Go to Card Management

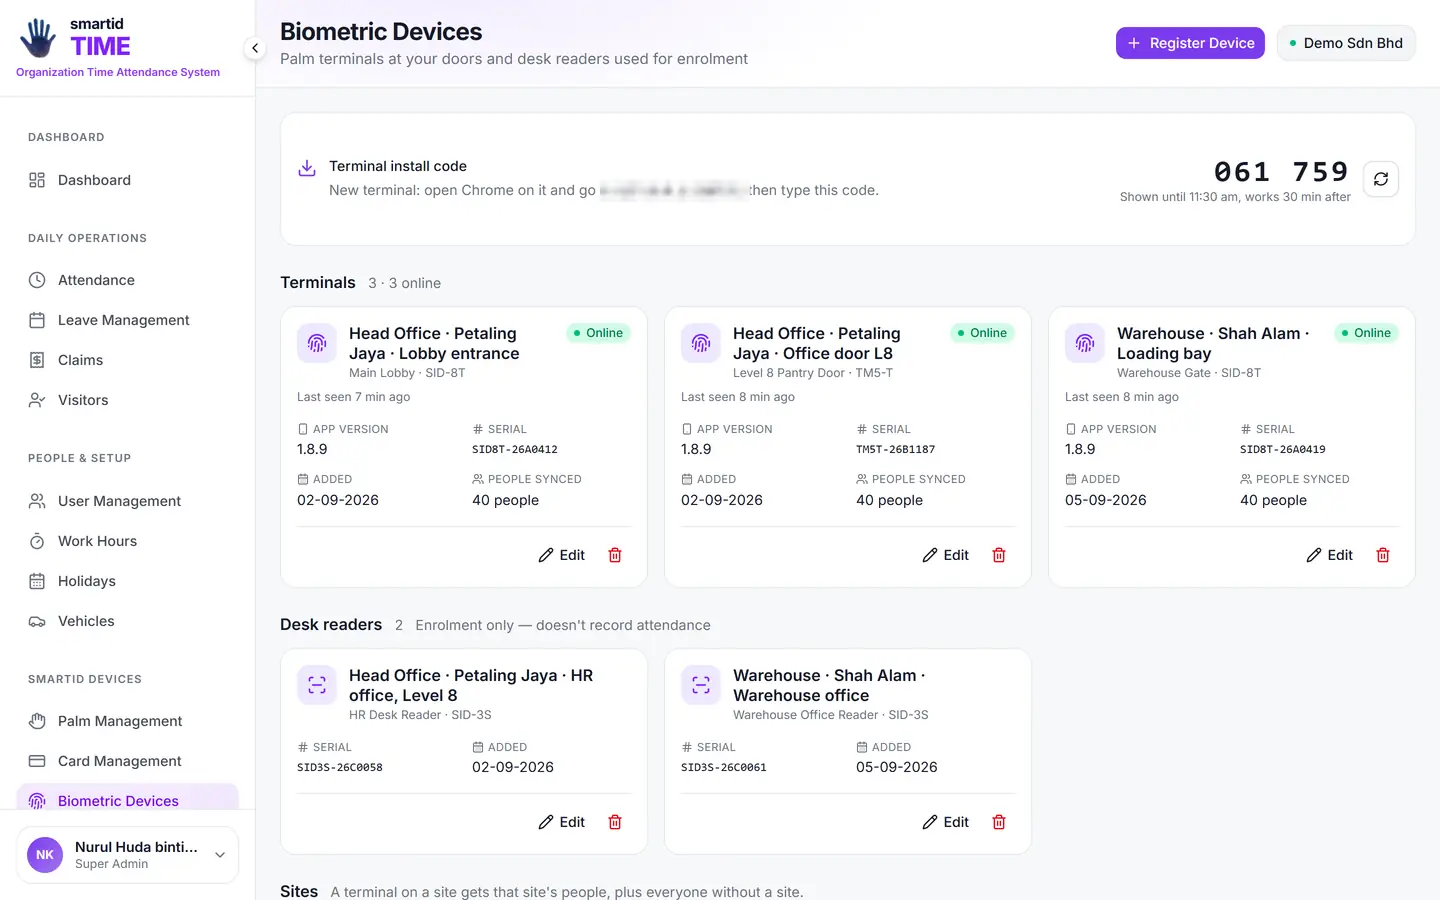point(128,761)
